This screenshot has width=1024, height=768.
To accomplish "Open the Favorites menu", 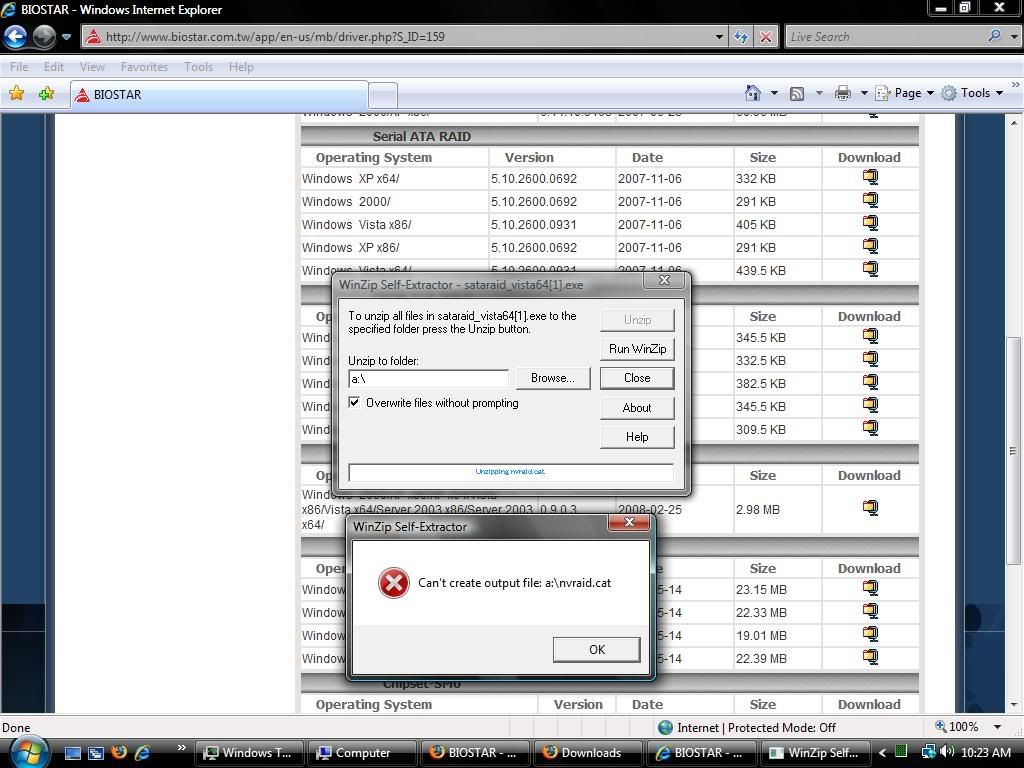I will (x=144, y=67).
